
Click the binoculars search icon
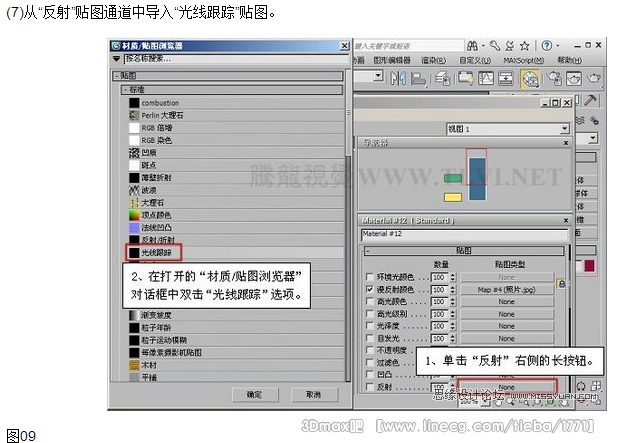click(x=472, y=46)
